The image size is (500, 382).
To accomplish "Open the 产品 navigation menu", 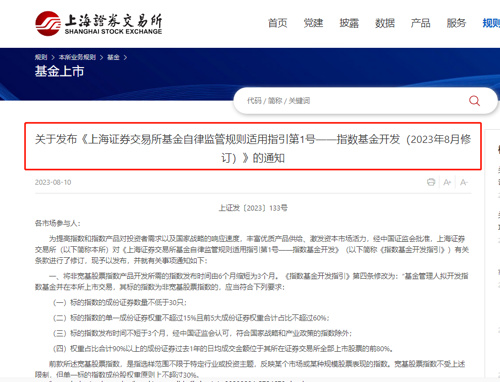I will [x=420, y=23].
